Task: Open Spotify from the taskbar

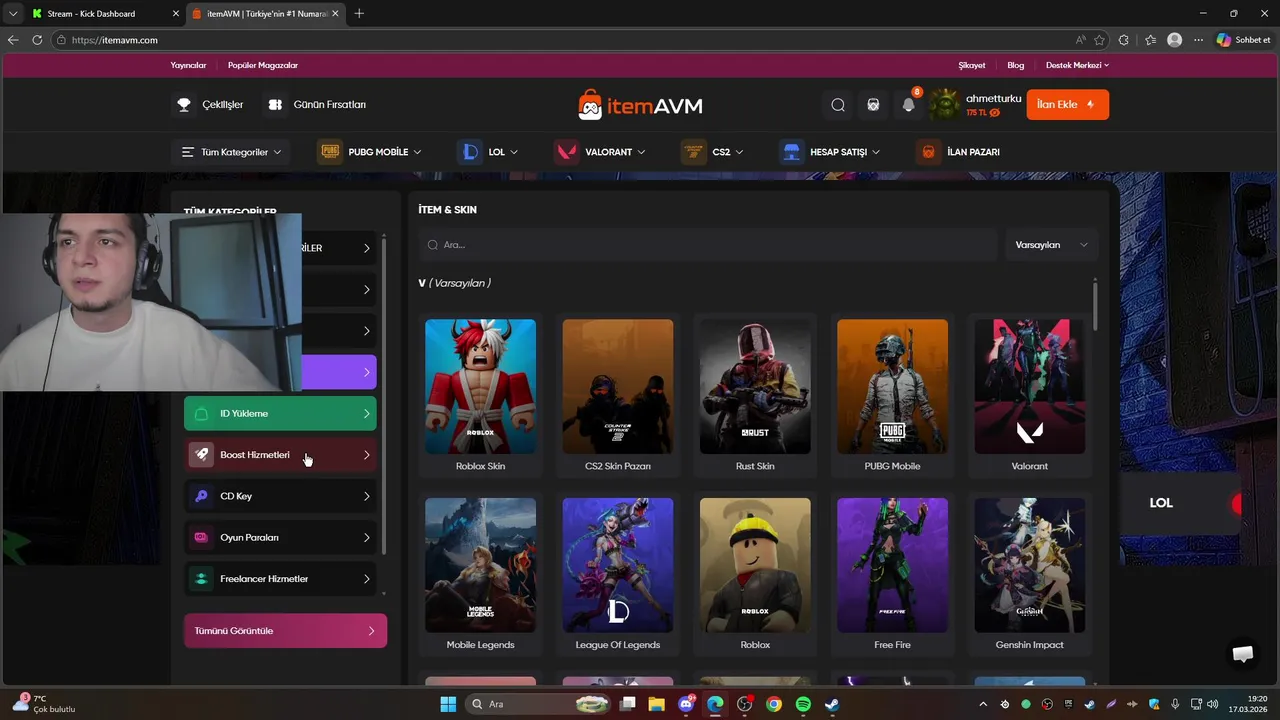Action: 803,704
